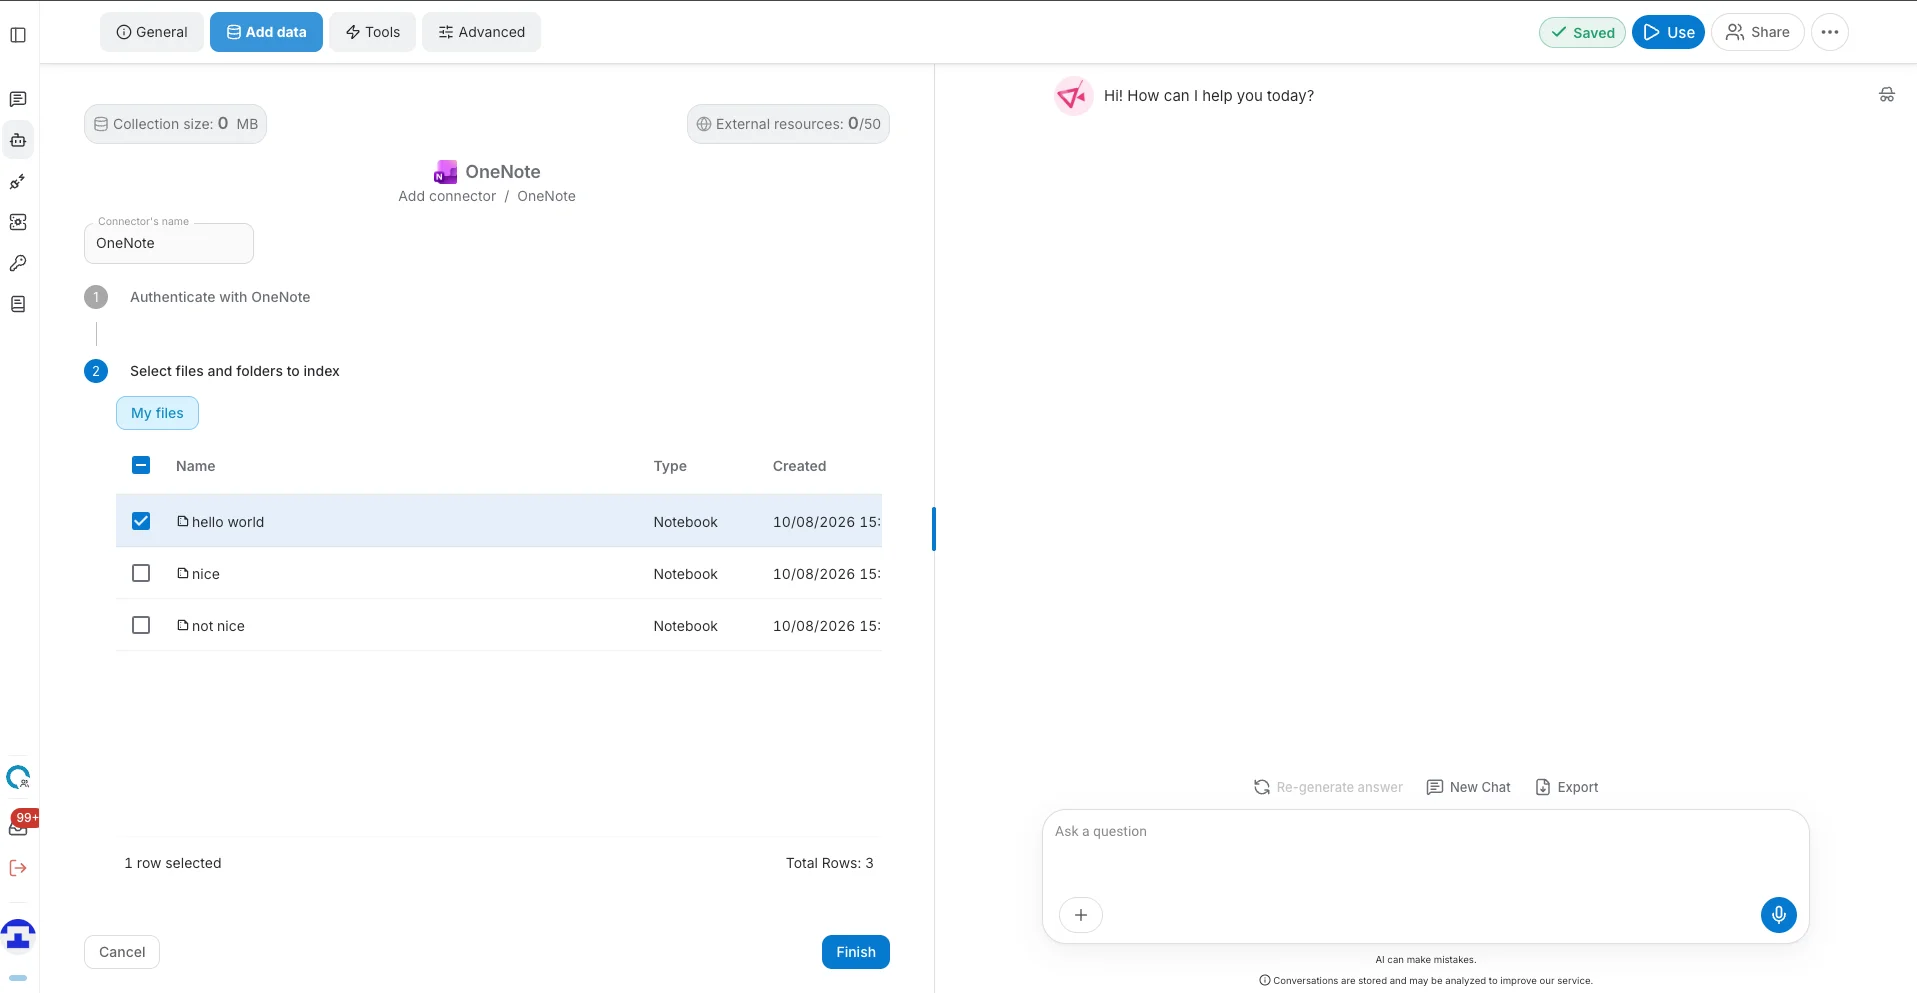Open the three-dots more options menu
Image resolution: width=1917 pixels, height=993 pixels.
coord(1830,32)
